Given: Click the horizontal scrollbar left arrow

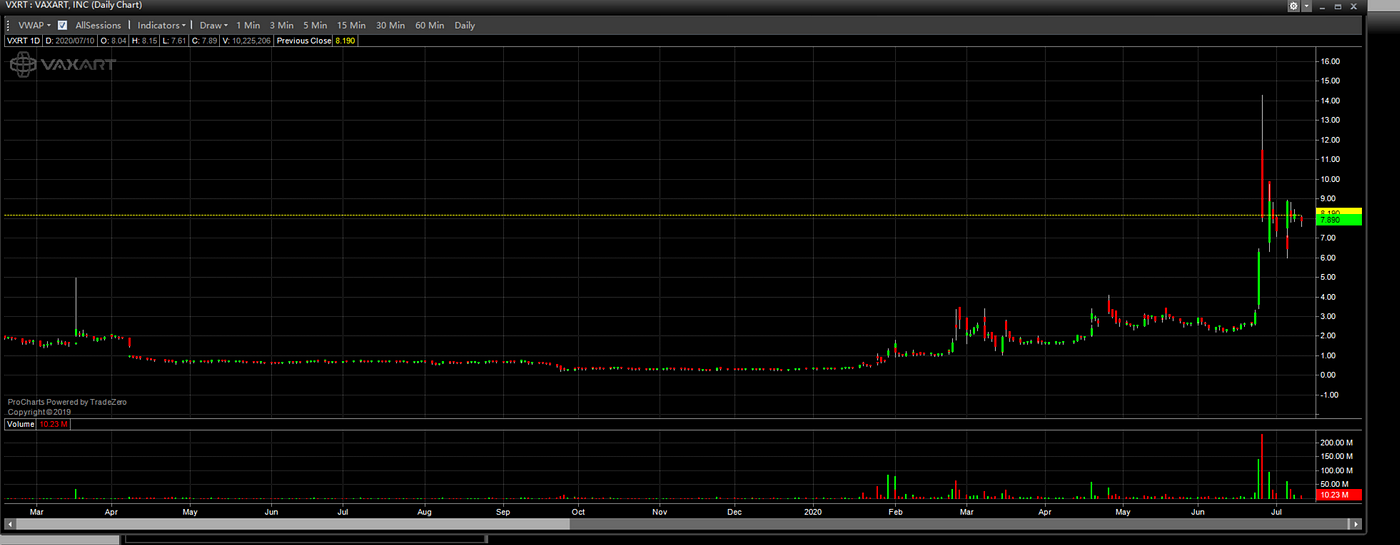Looking at the screenshot, I should tap(9, 523).
